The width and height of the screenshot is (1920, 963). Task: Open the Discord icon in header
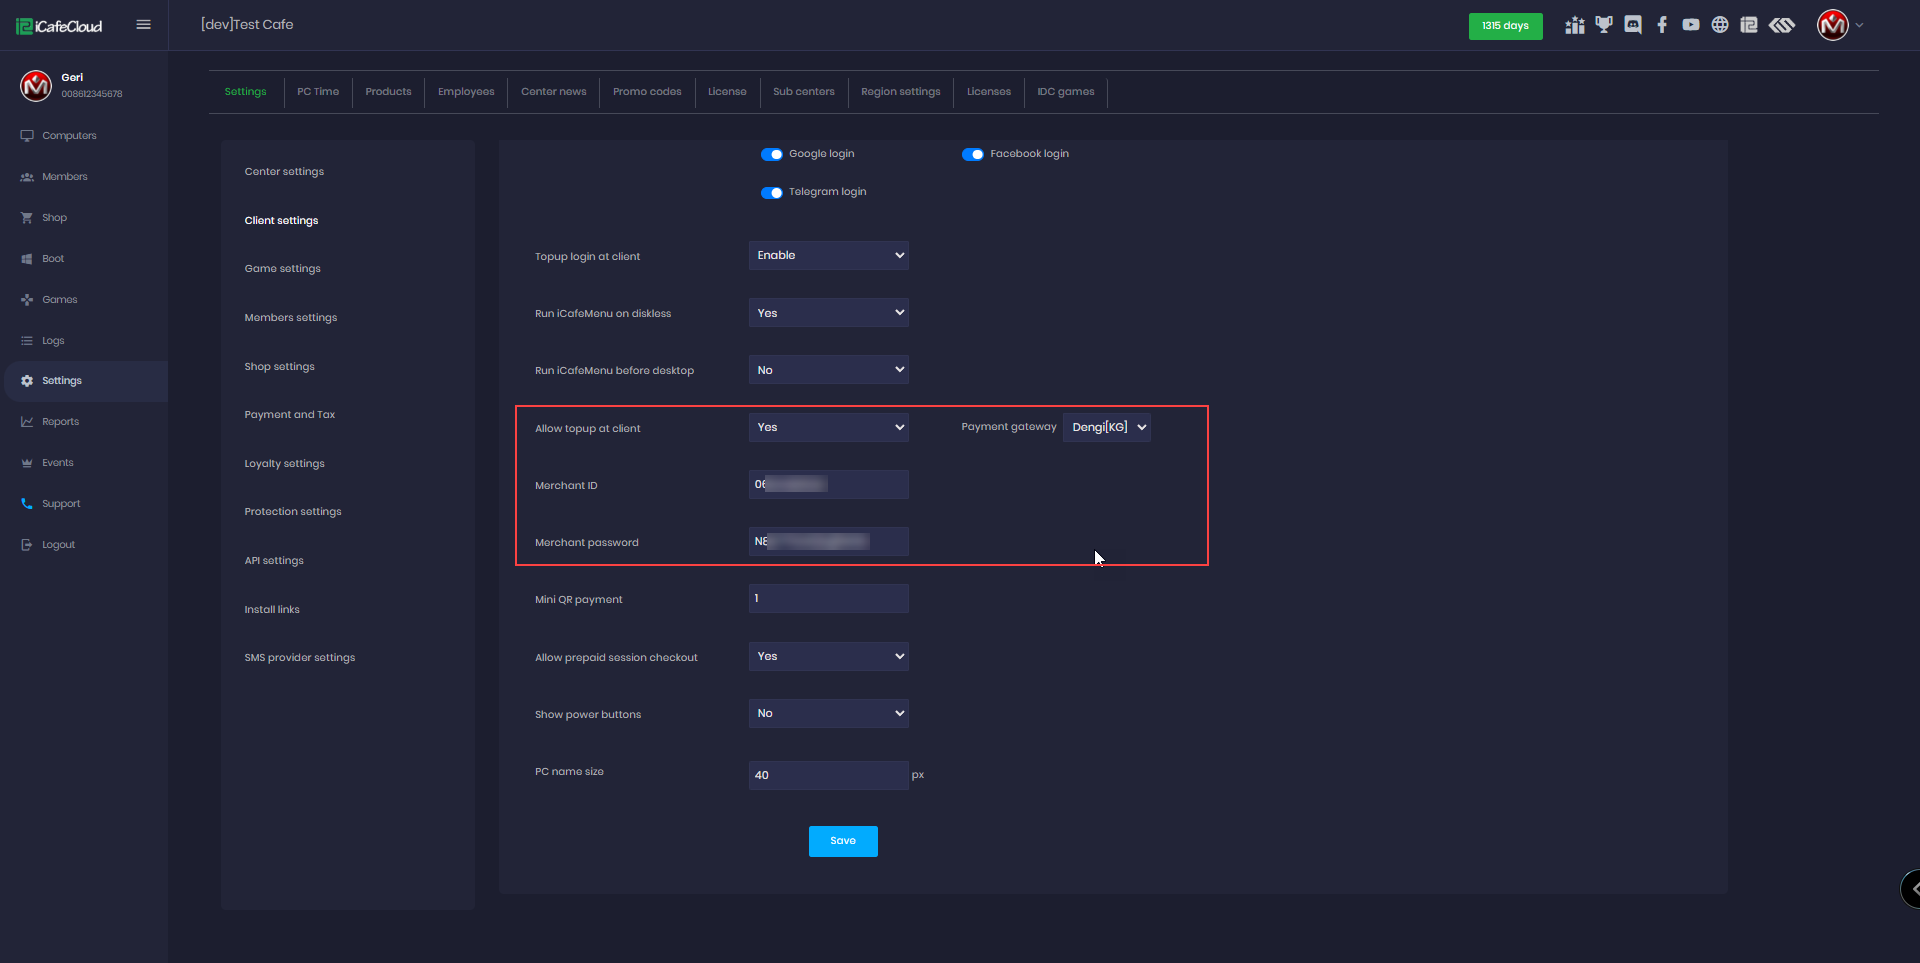1633,25
